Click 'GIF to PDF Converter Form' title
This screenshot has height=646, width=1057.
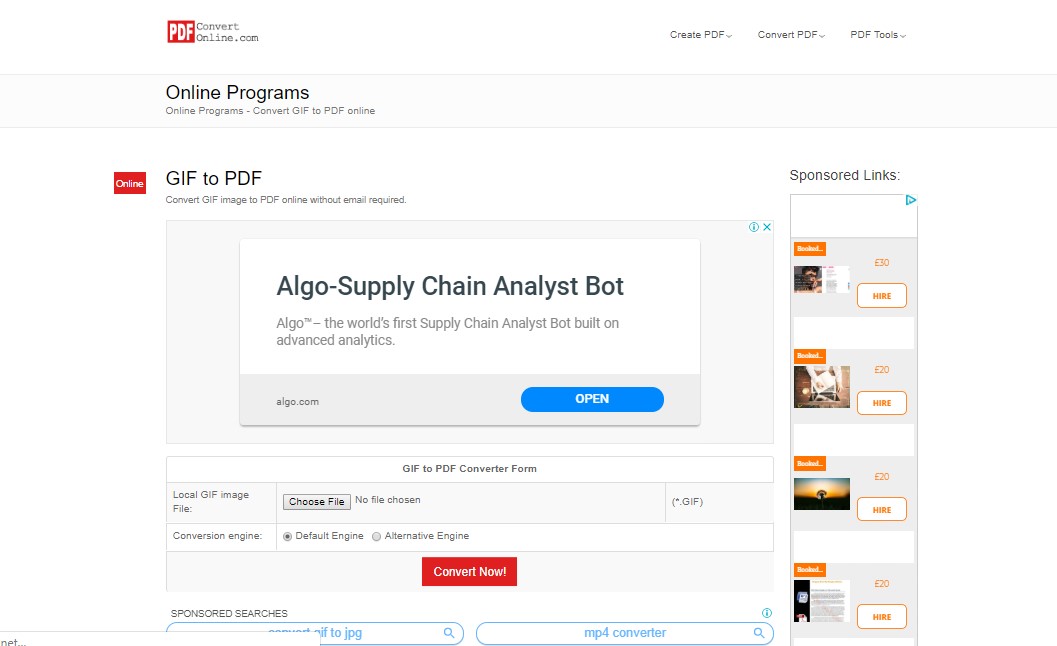click(469, 469)
